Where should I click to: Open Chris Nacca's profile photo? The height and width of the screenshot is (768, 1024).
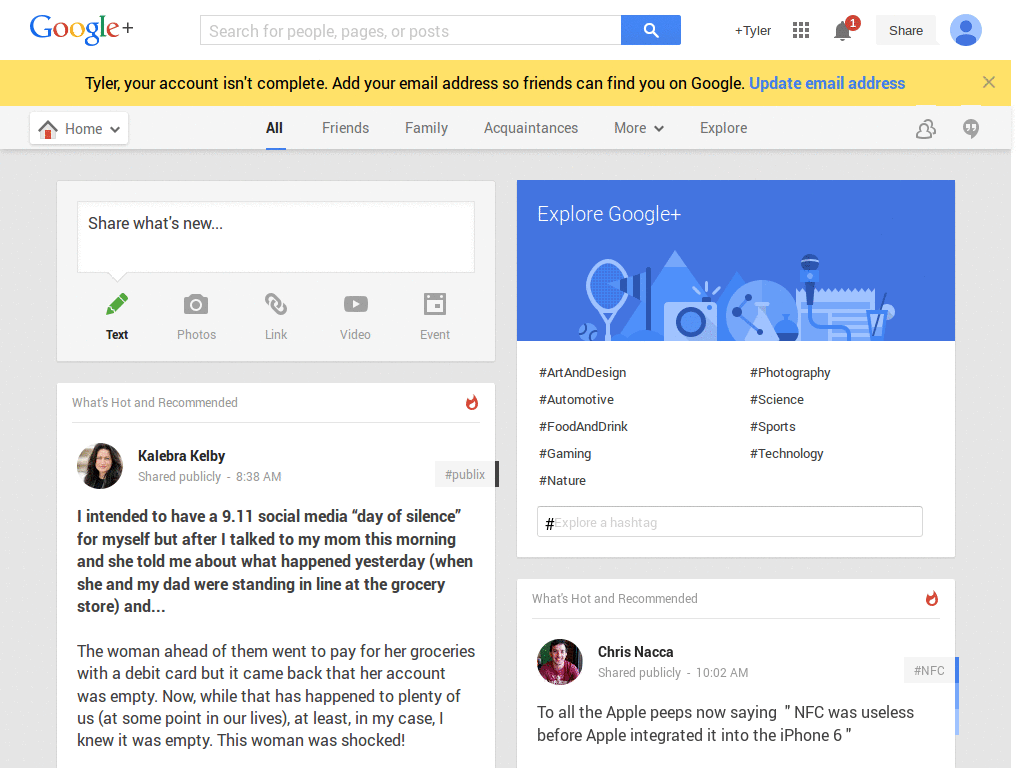[560, 662]
